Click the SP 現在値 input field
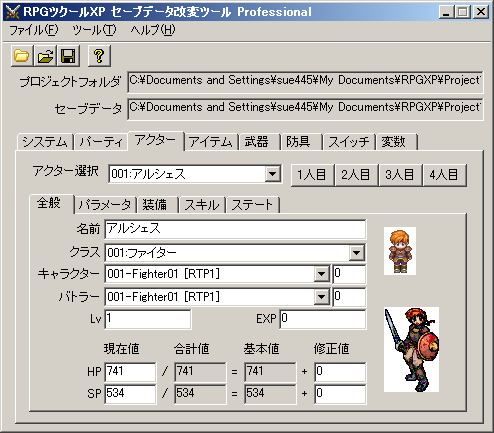Viewport: 494px width, 433px height. tap(130, 394)
